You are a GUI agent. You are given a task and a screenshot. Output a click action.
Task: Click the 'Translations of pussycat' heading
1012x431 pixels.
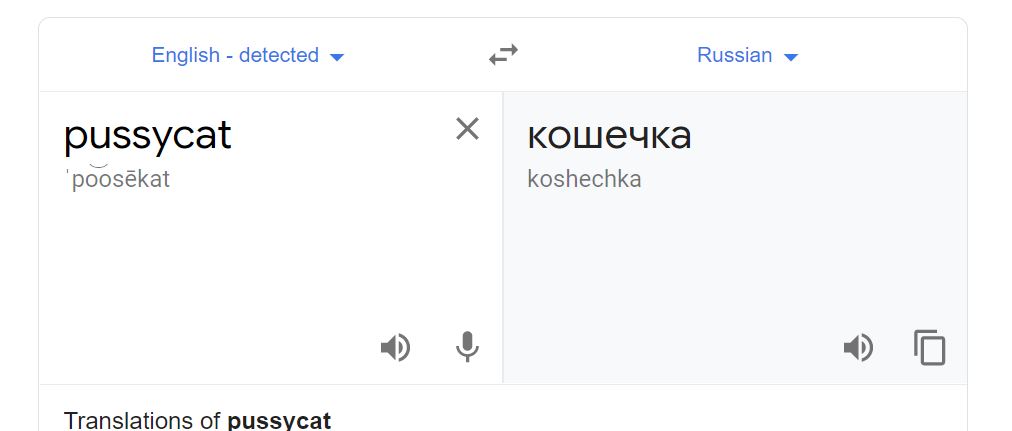click(x=197, y=420)
